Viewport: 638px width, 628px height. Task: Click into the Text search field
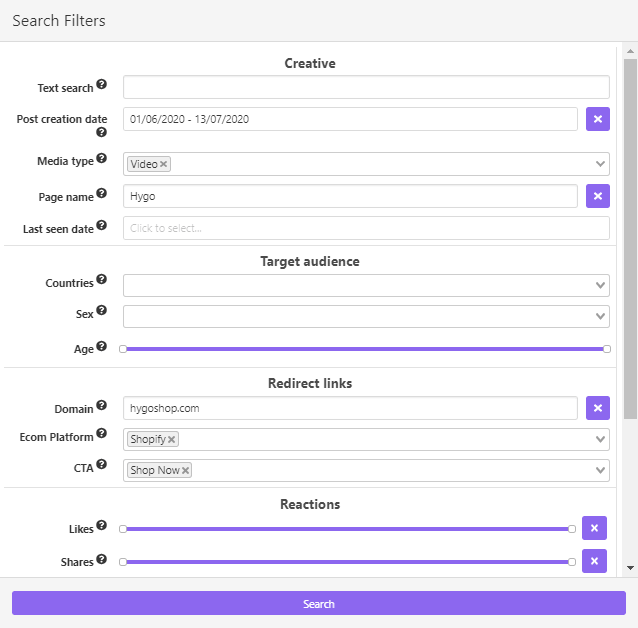pyautogui.click(x=366, y=87)
